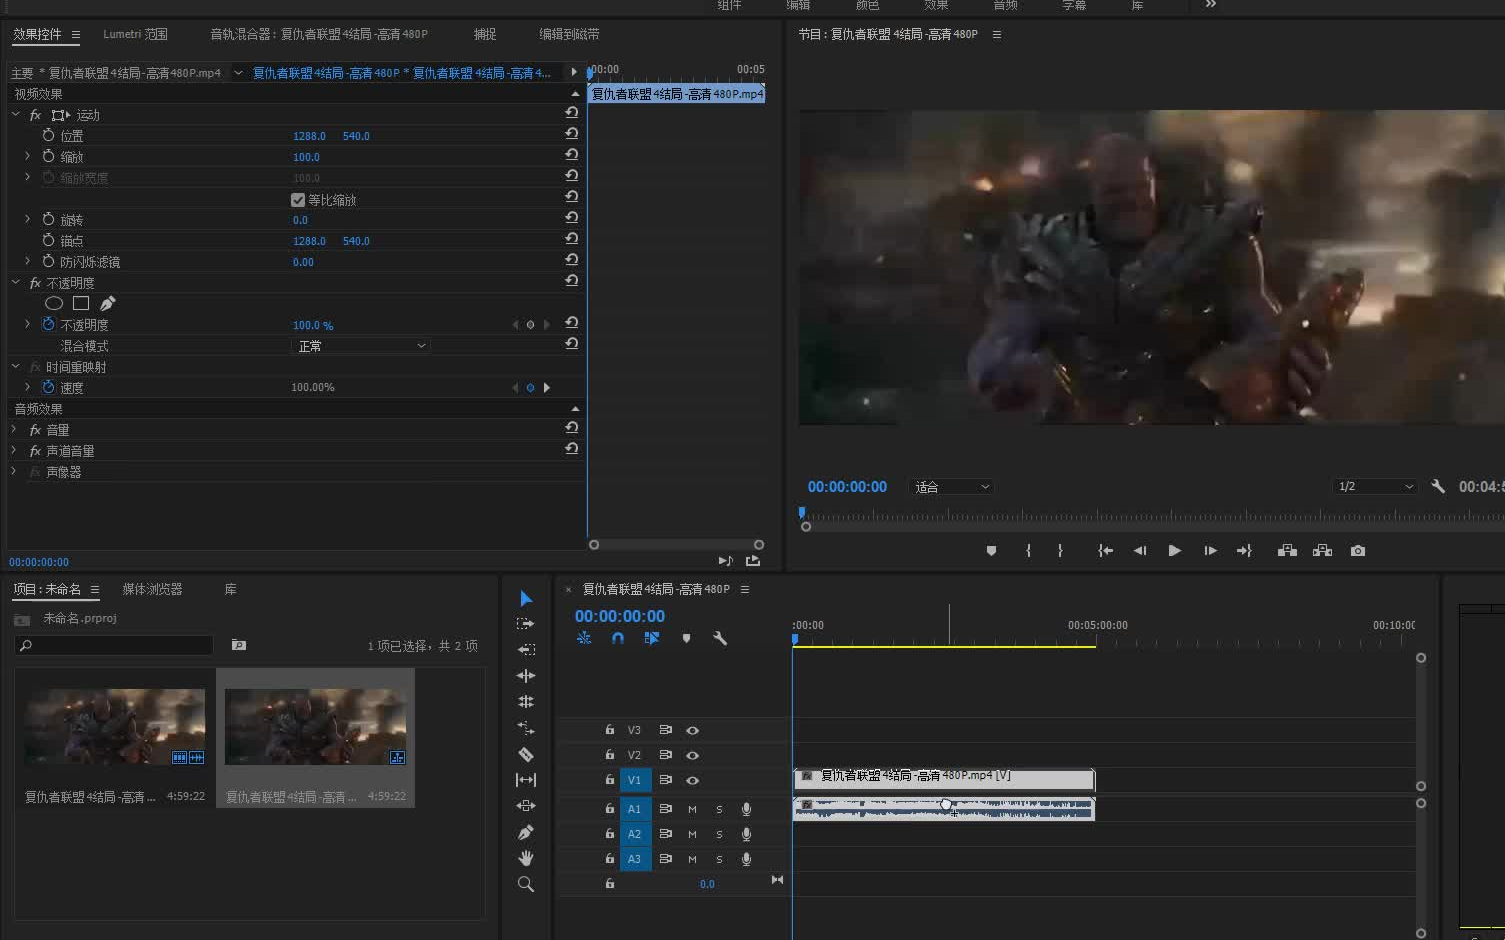The height and width of the screenshot is (940, 1505).
Task: Step forward one frame in Program monitor
Action: [x=1210, y=551]
